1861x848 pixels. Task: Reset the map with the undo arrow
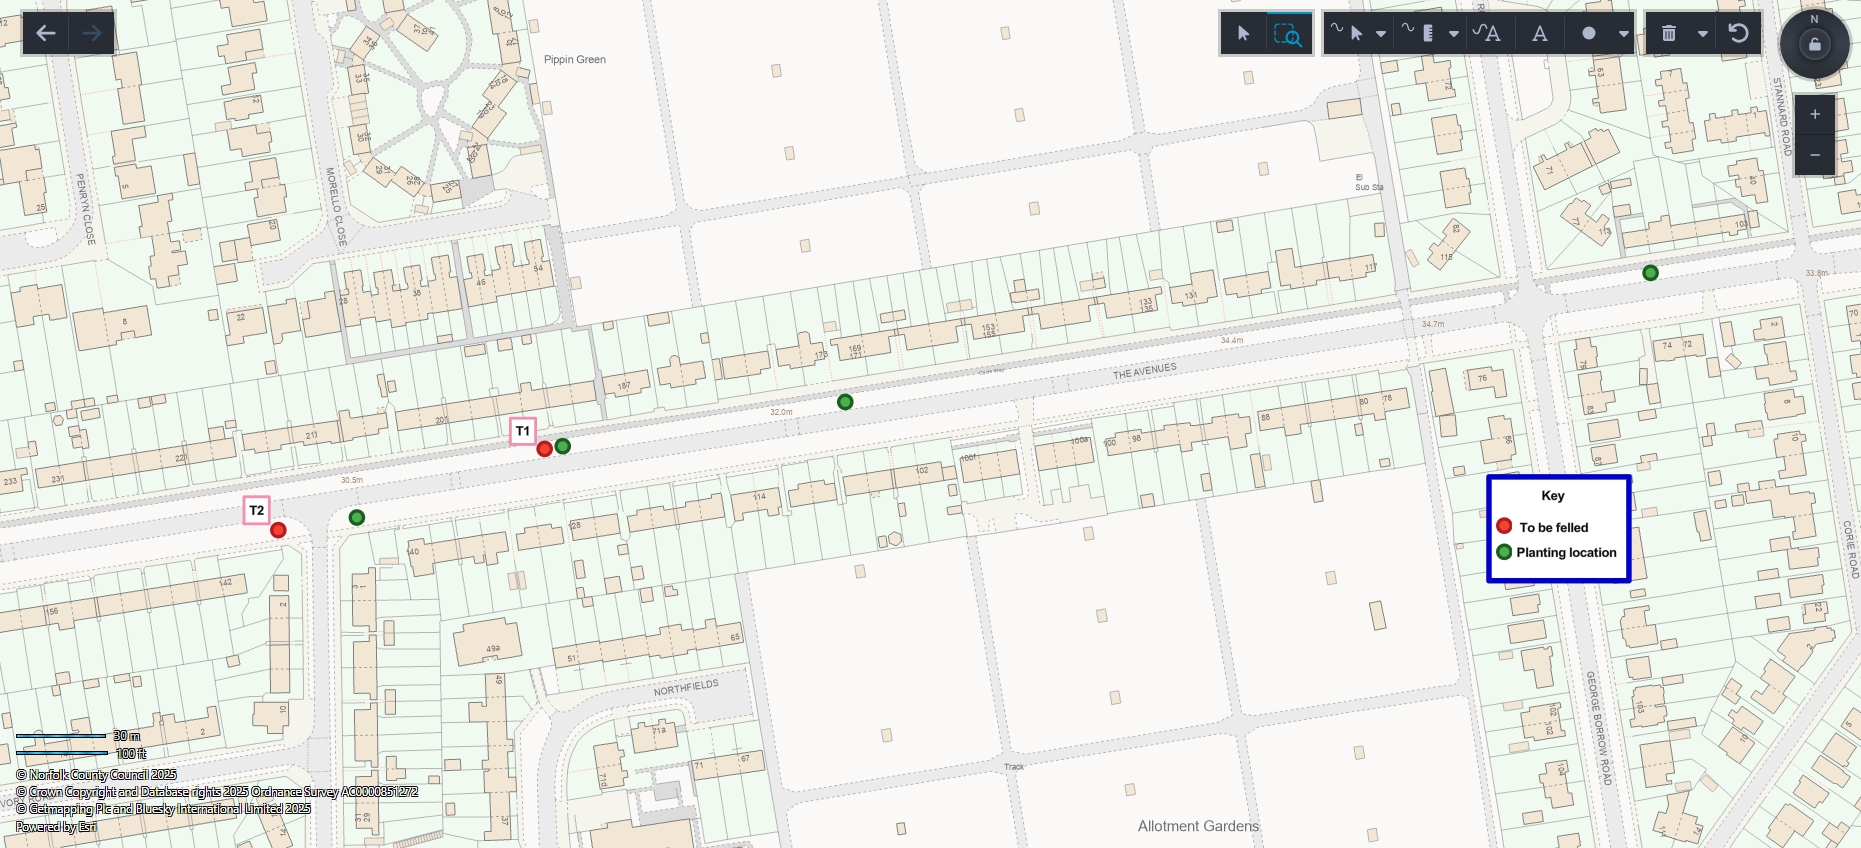1738,34
